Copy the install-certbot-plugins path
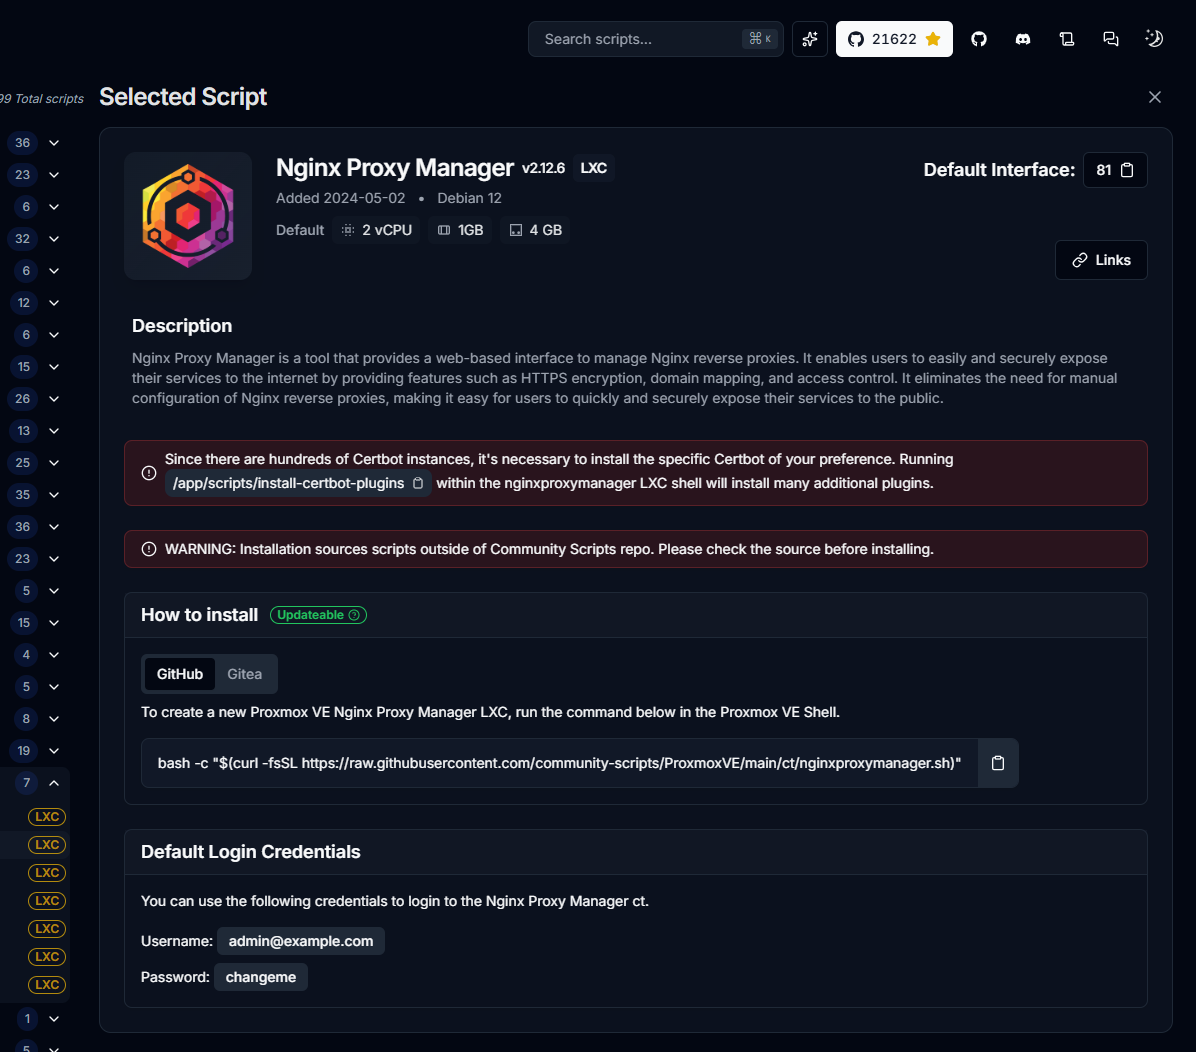1196x1052 pixels. pos(418,484)
